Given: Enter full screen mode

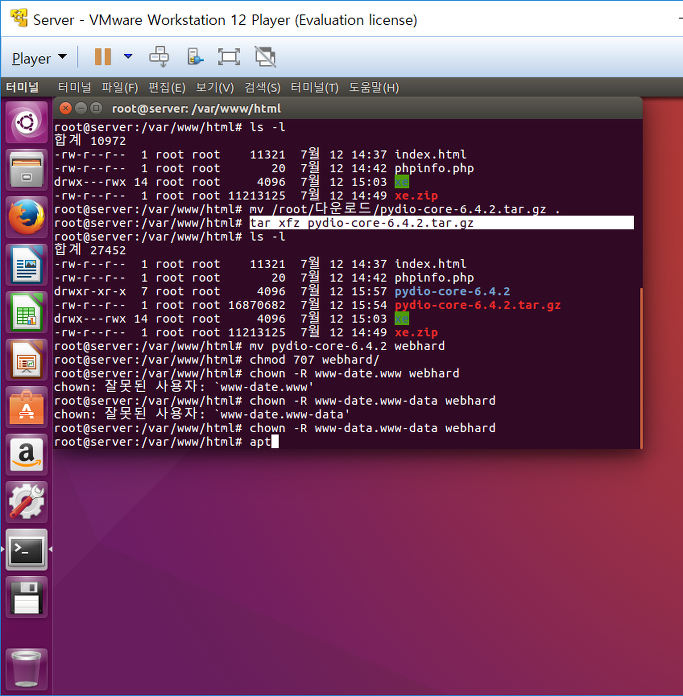Looking at the screenshot, I should click(229, 57).
